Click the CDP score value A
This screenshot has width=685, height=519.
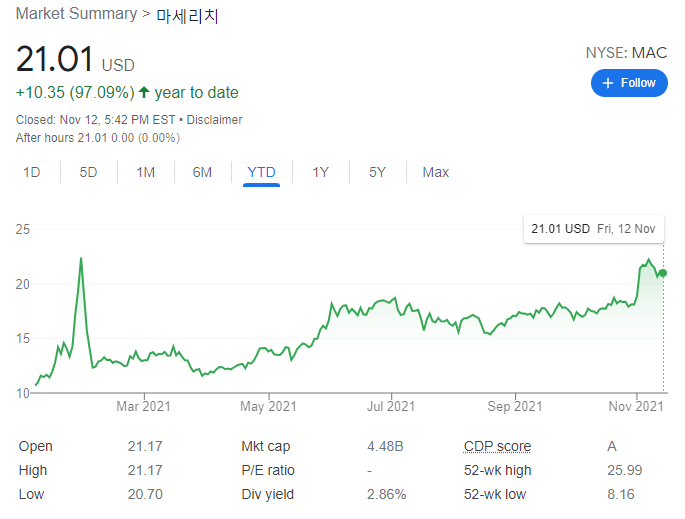pos(612,446)
